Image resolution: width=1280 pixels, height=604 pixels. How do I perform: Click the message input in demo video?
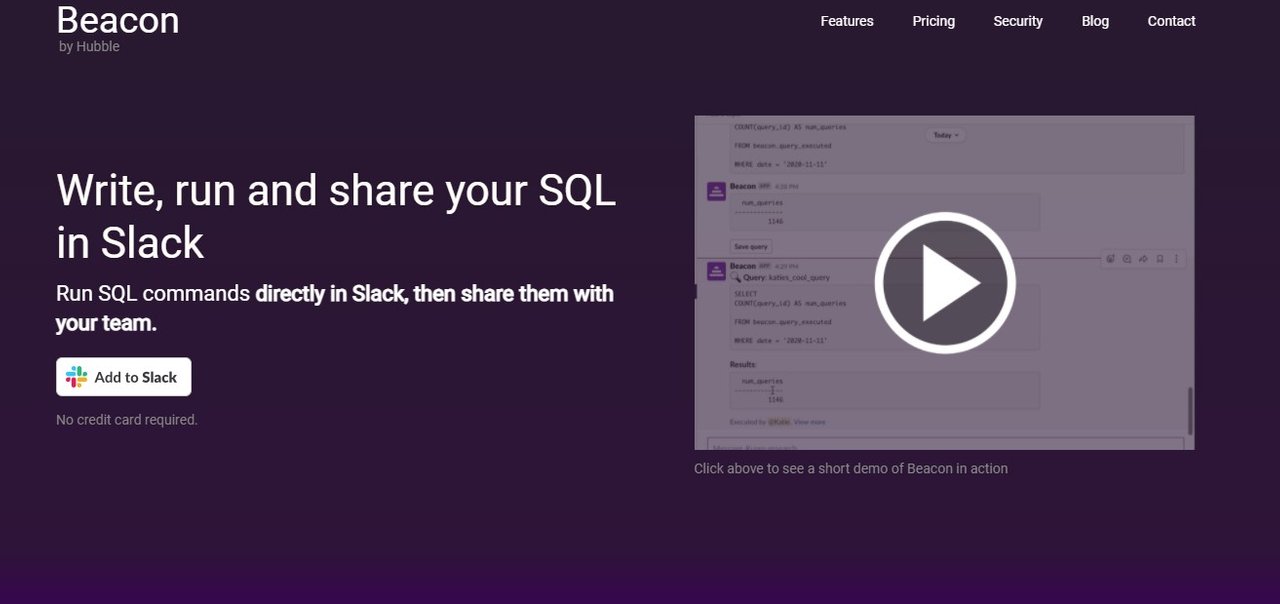click(945, 443)
